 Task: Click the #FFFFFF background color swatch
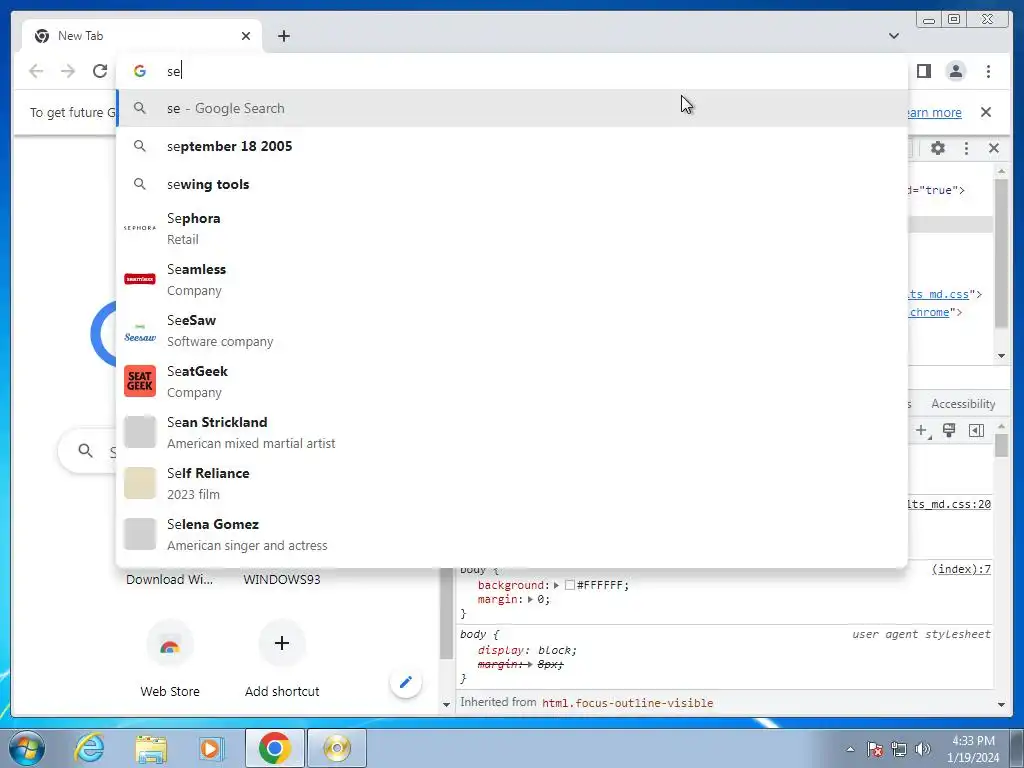click(x=569, y=585)
